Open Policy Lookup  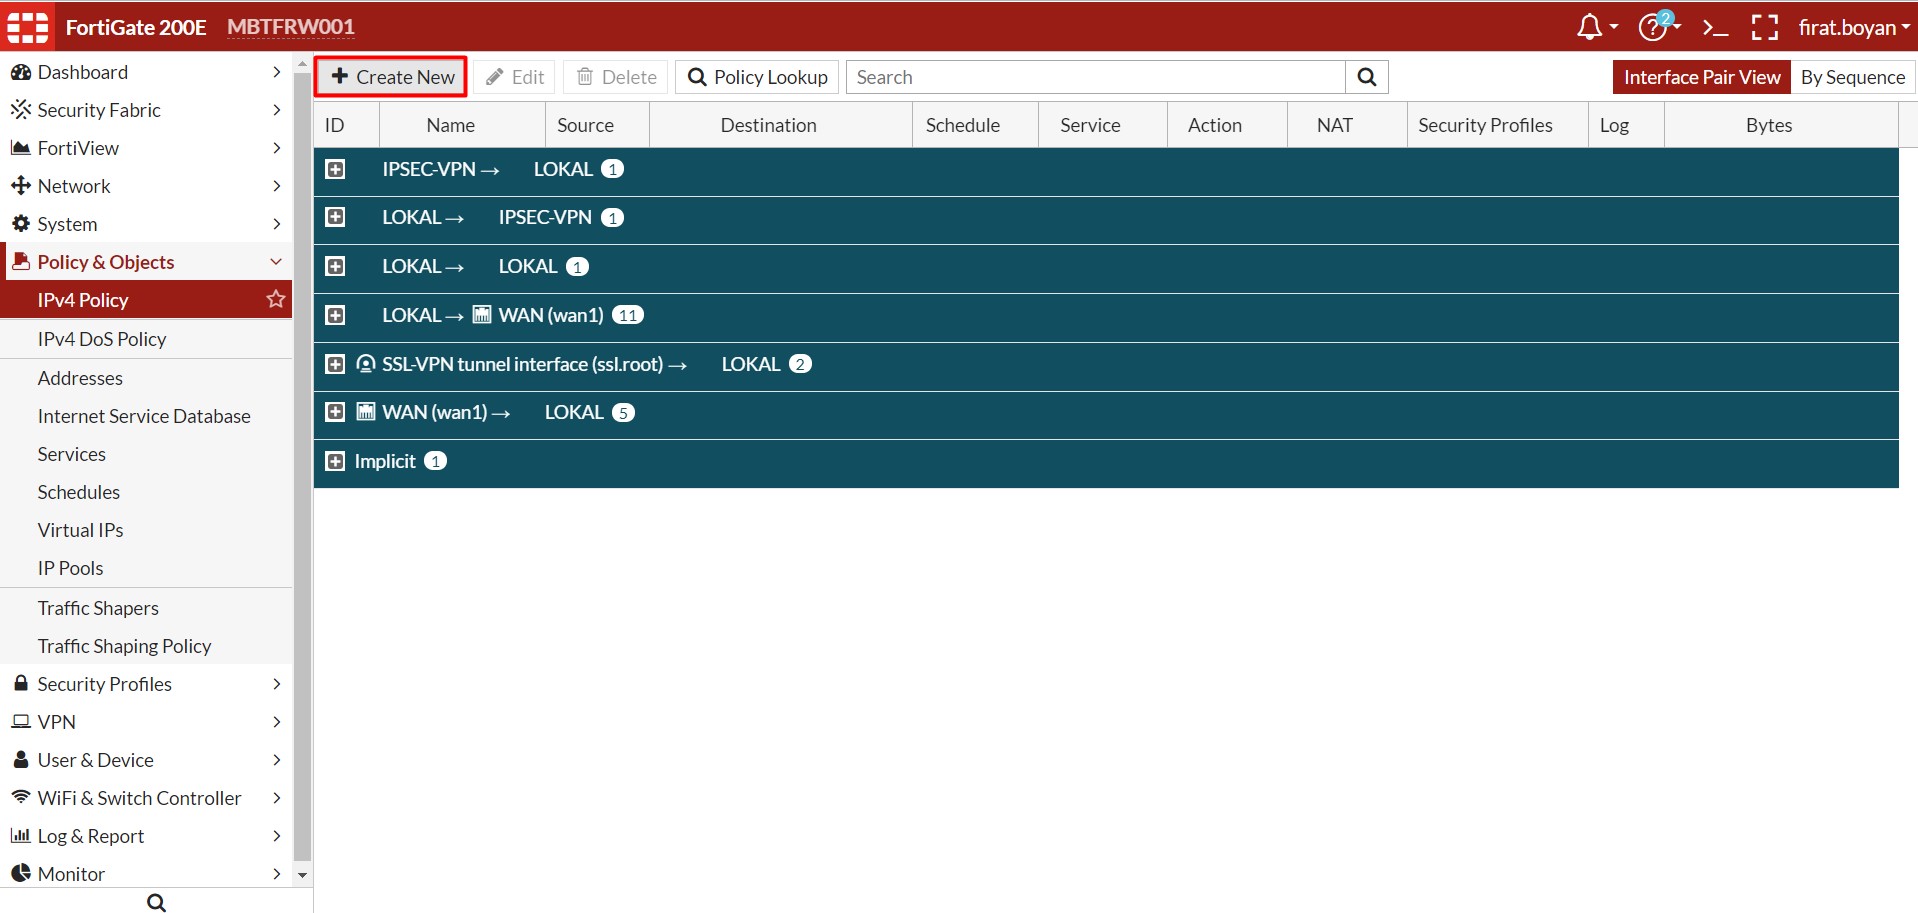[758, 77]
